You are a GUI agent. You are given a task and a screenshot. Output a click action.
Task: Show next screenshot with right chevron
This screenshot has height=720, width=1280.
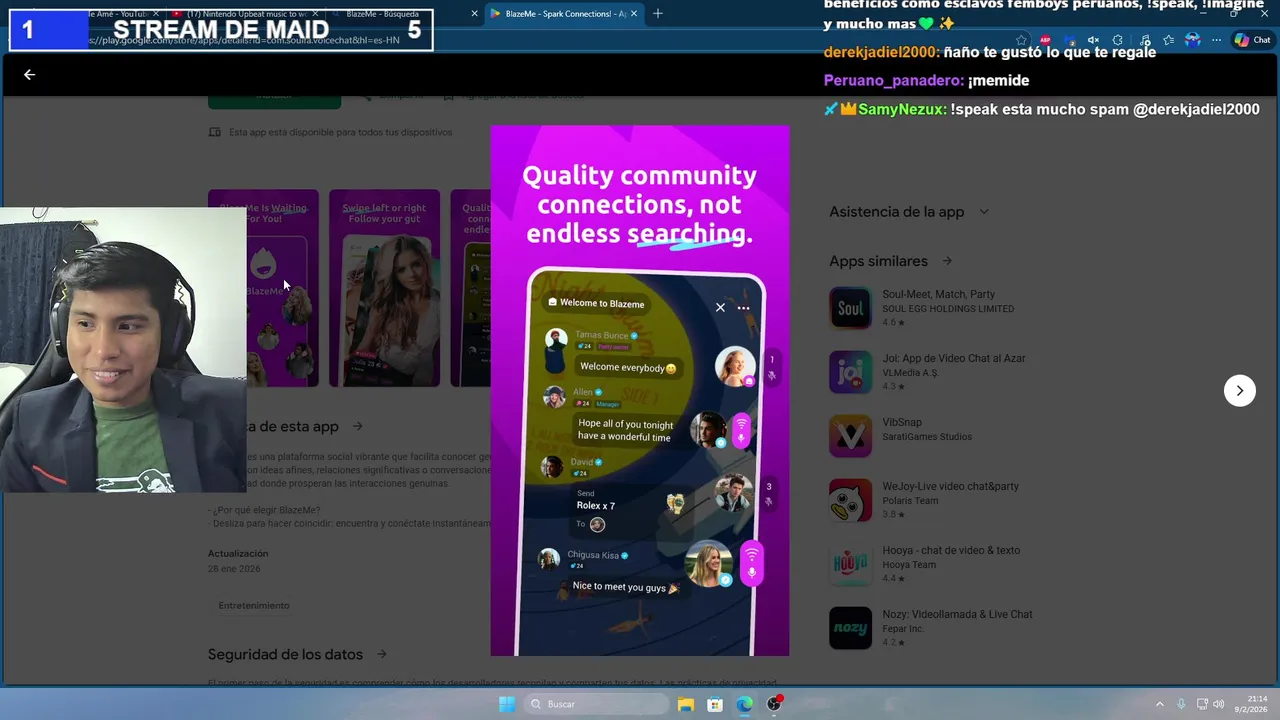(1240, 391)
